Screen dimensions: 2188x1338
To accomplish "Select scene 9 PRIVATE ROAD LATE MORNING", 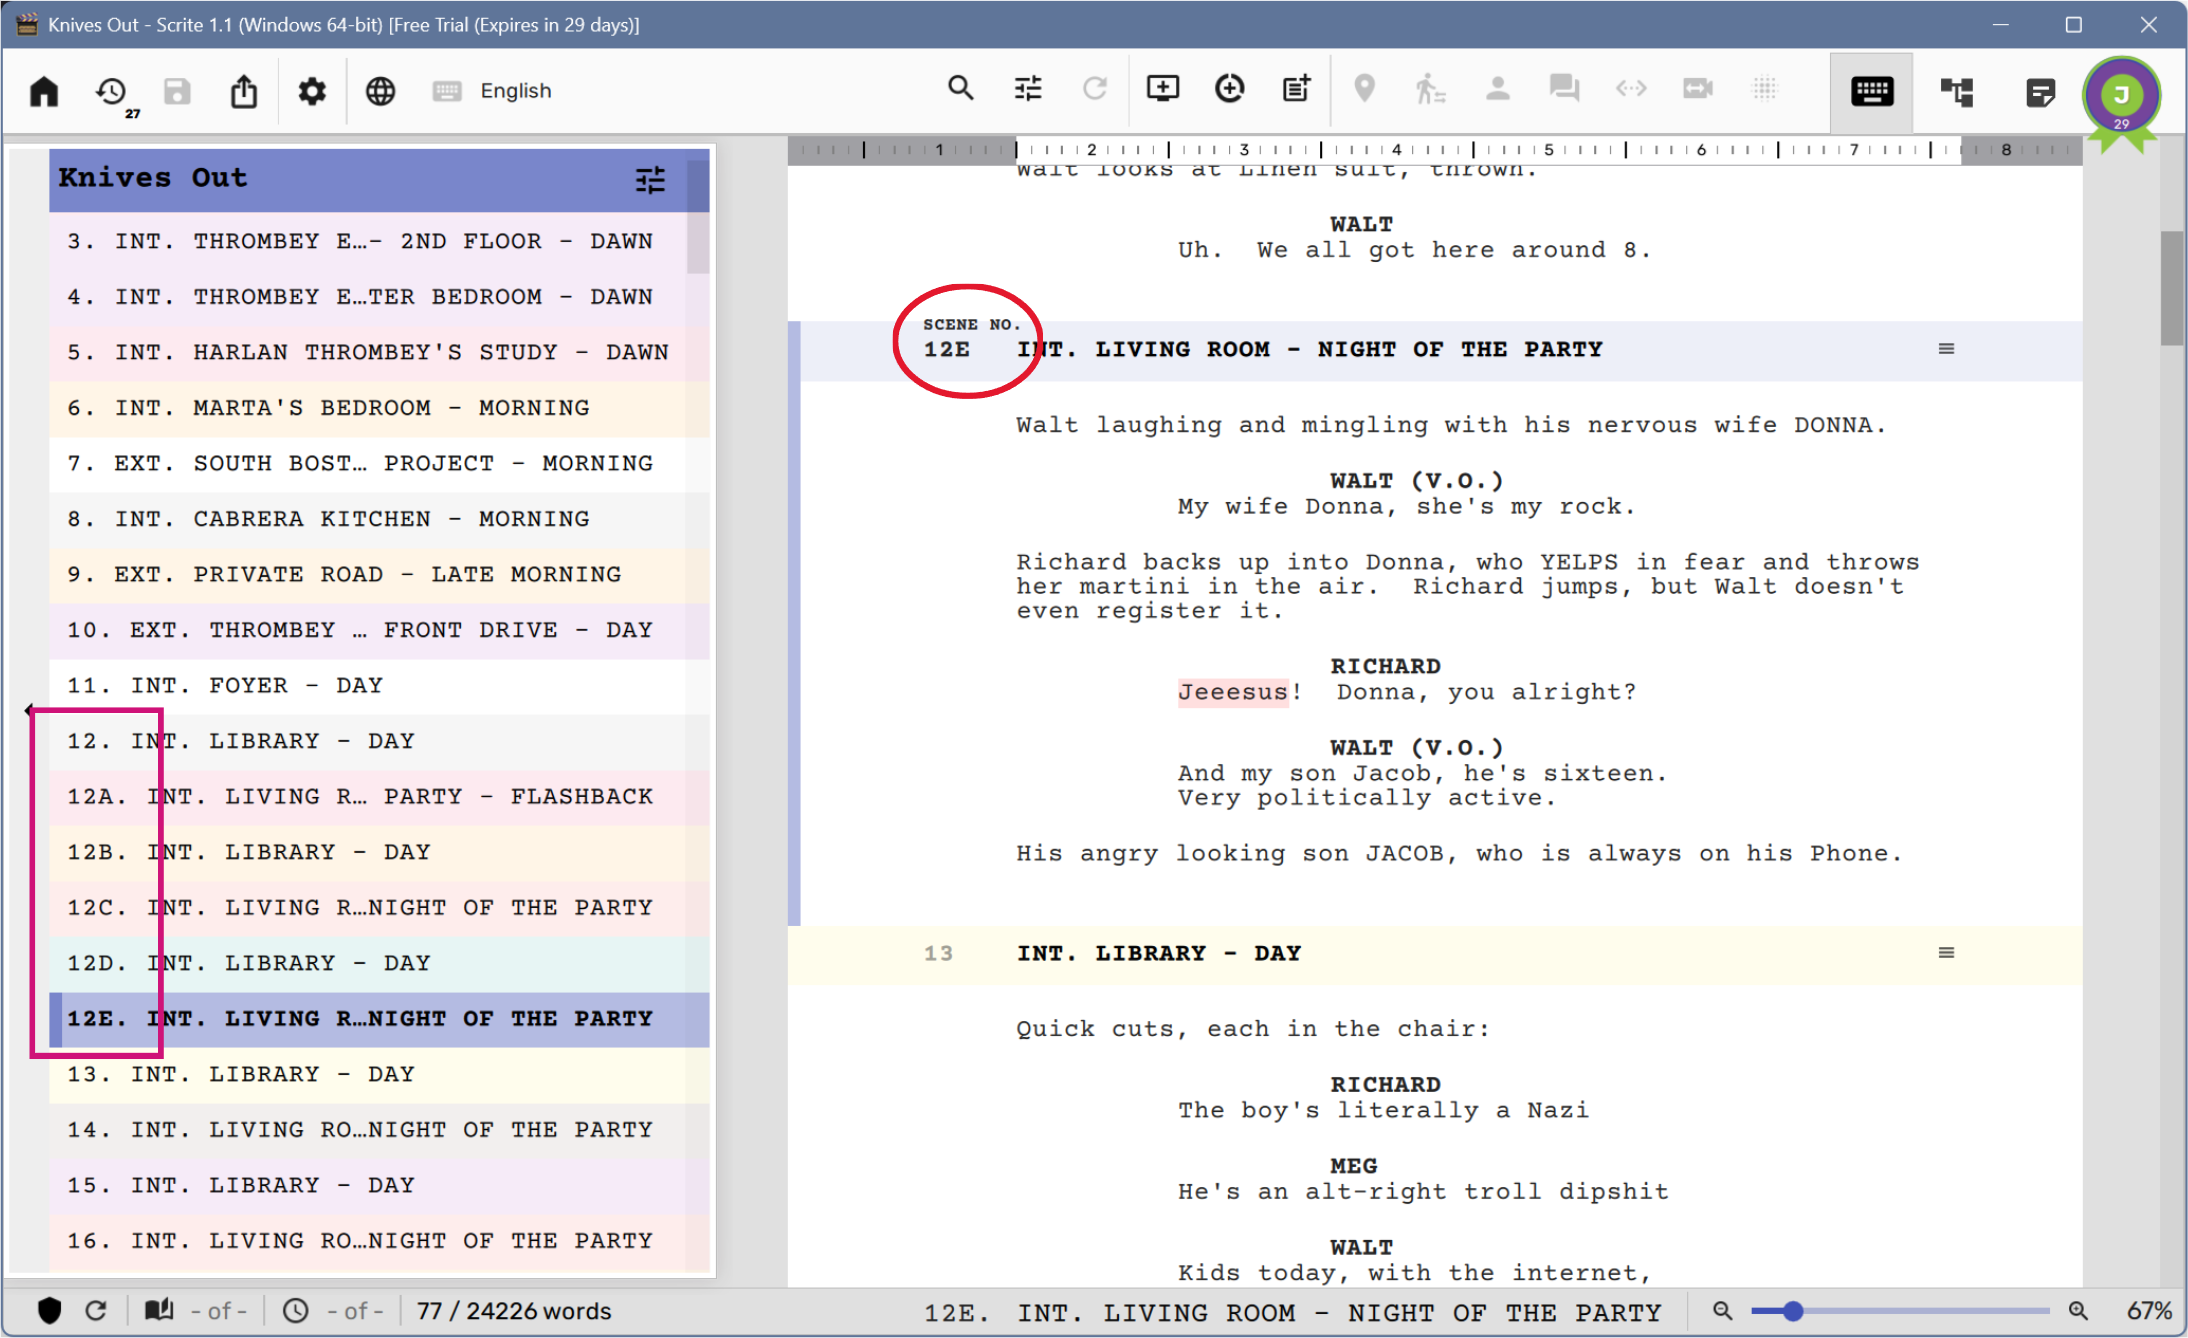I will (x=368, y=574).
